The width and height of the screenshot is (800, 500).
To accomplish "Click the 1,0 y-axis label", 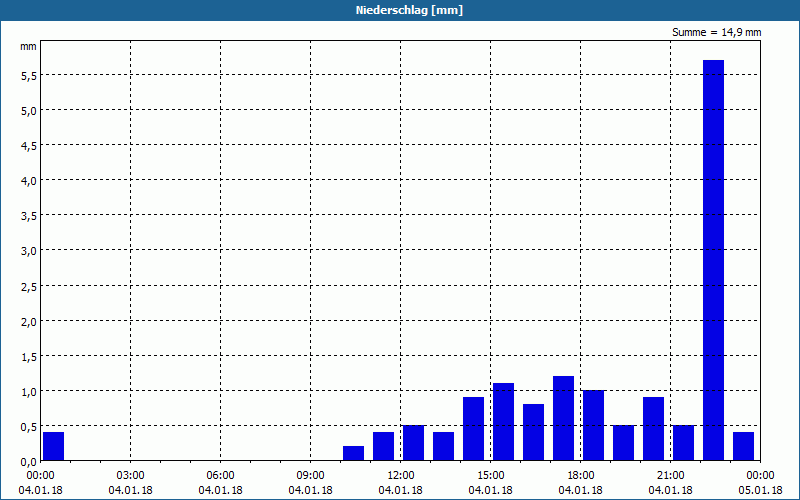I will pyautogui.click(x=29, y=391).
